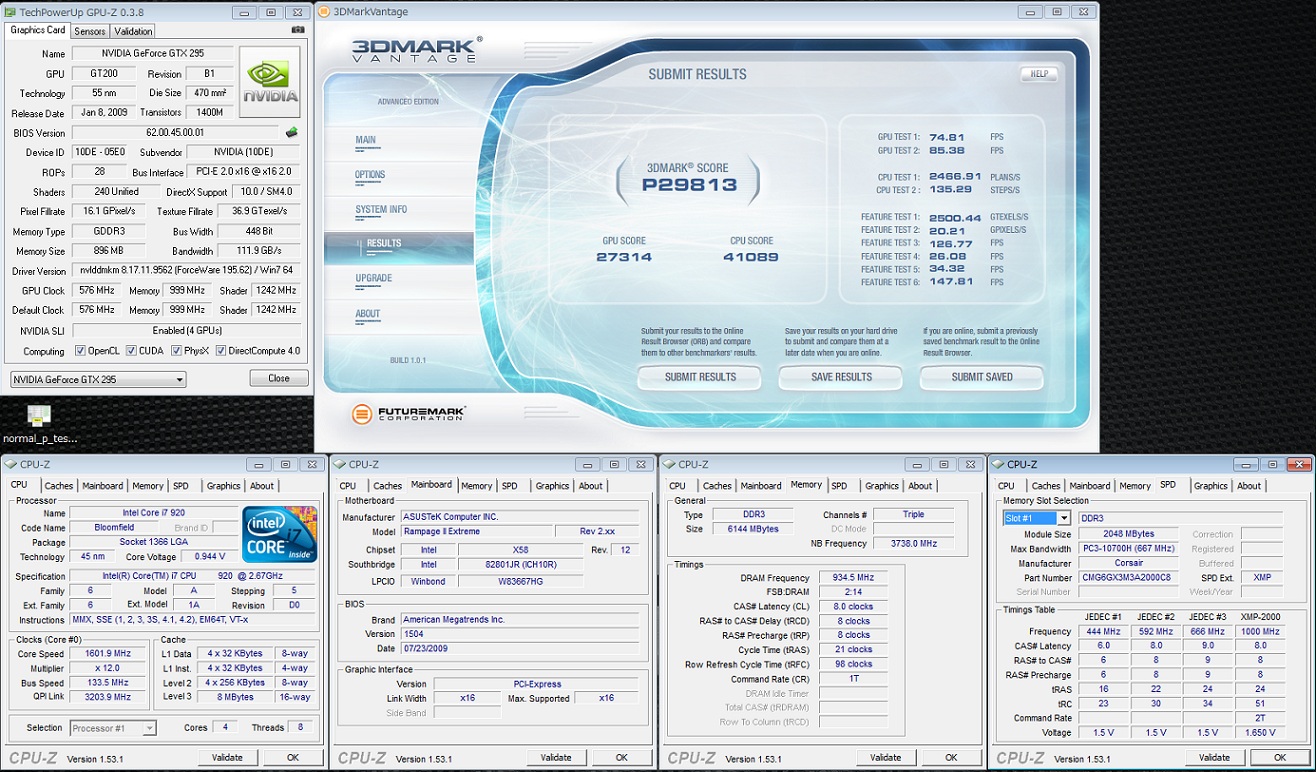Open the Processor #1 selection dropdown
This screenshot has height=772, width=1316.
coord(112,728)
